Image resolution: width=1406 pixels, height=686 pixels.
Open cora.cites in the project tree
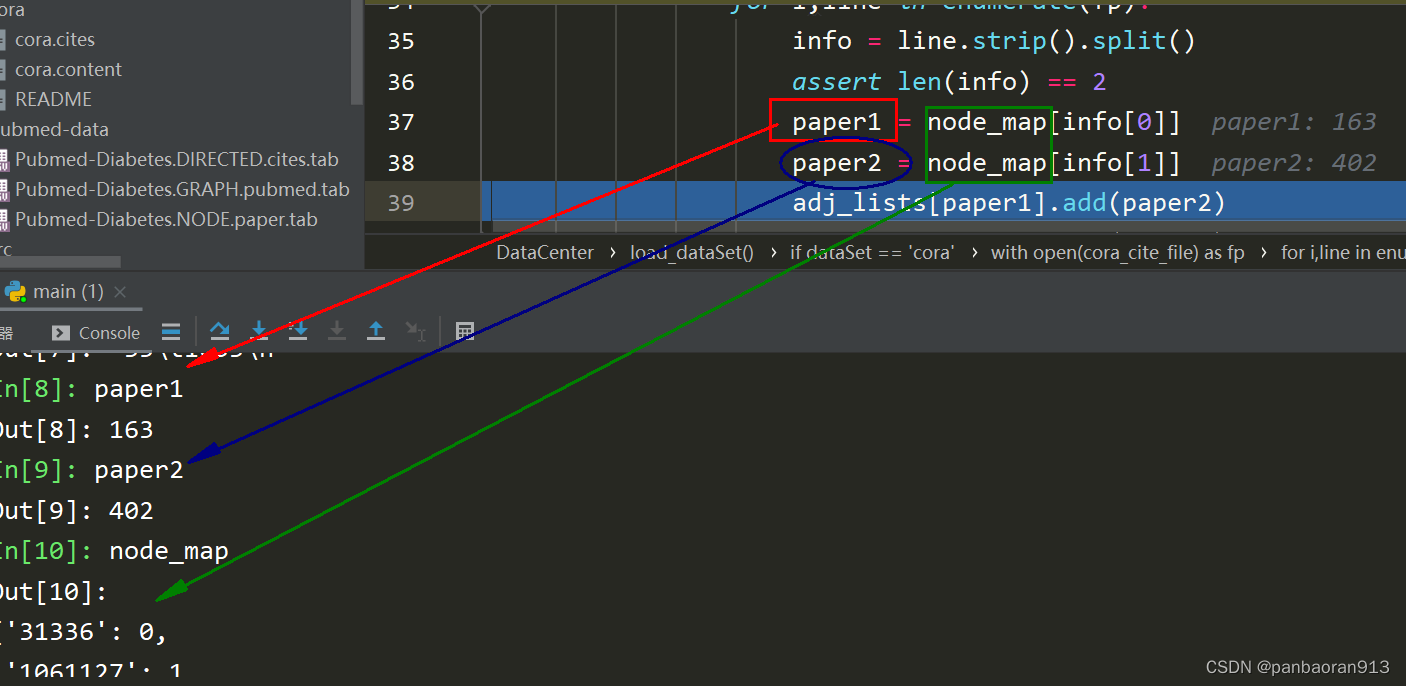pyautogui.click(x=55, y=40)
